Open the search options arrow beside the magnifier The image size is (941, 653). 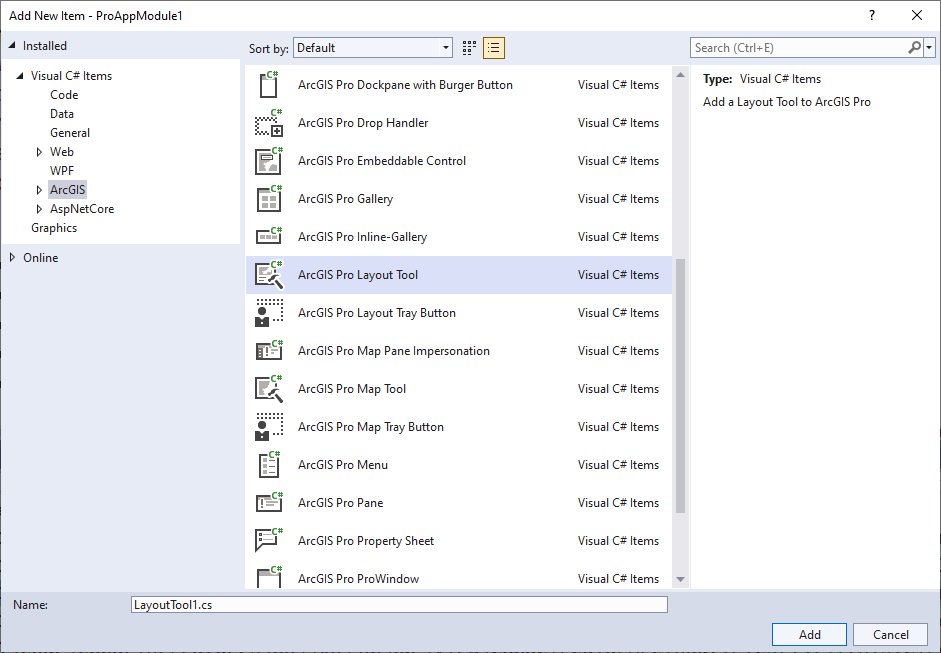pos(929,47)
